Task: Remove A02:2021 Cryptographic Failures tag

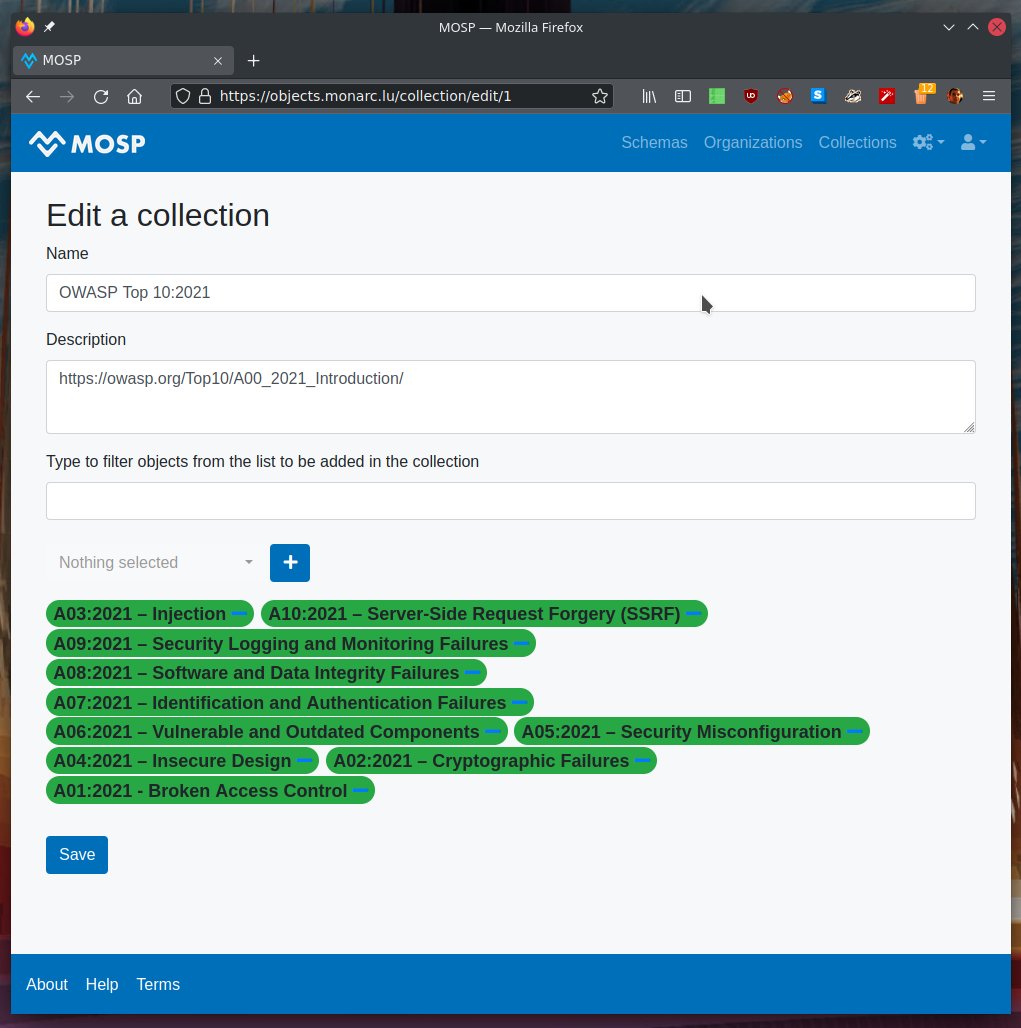Action: 643,761
